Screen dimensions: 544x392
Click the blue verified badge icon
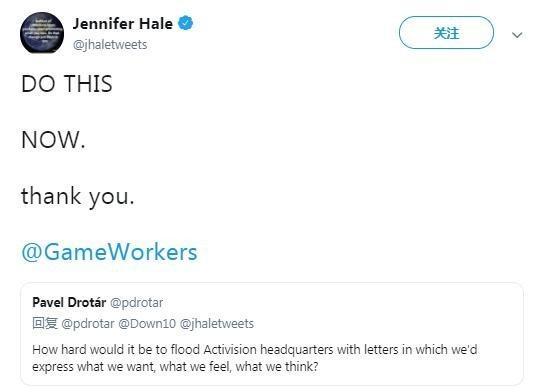(186, 24)
